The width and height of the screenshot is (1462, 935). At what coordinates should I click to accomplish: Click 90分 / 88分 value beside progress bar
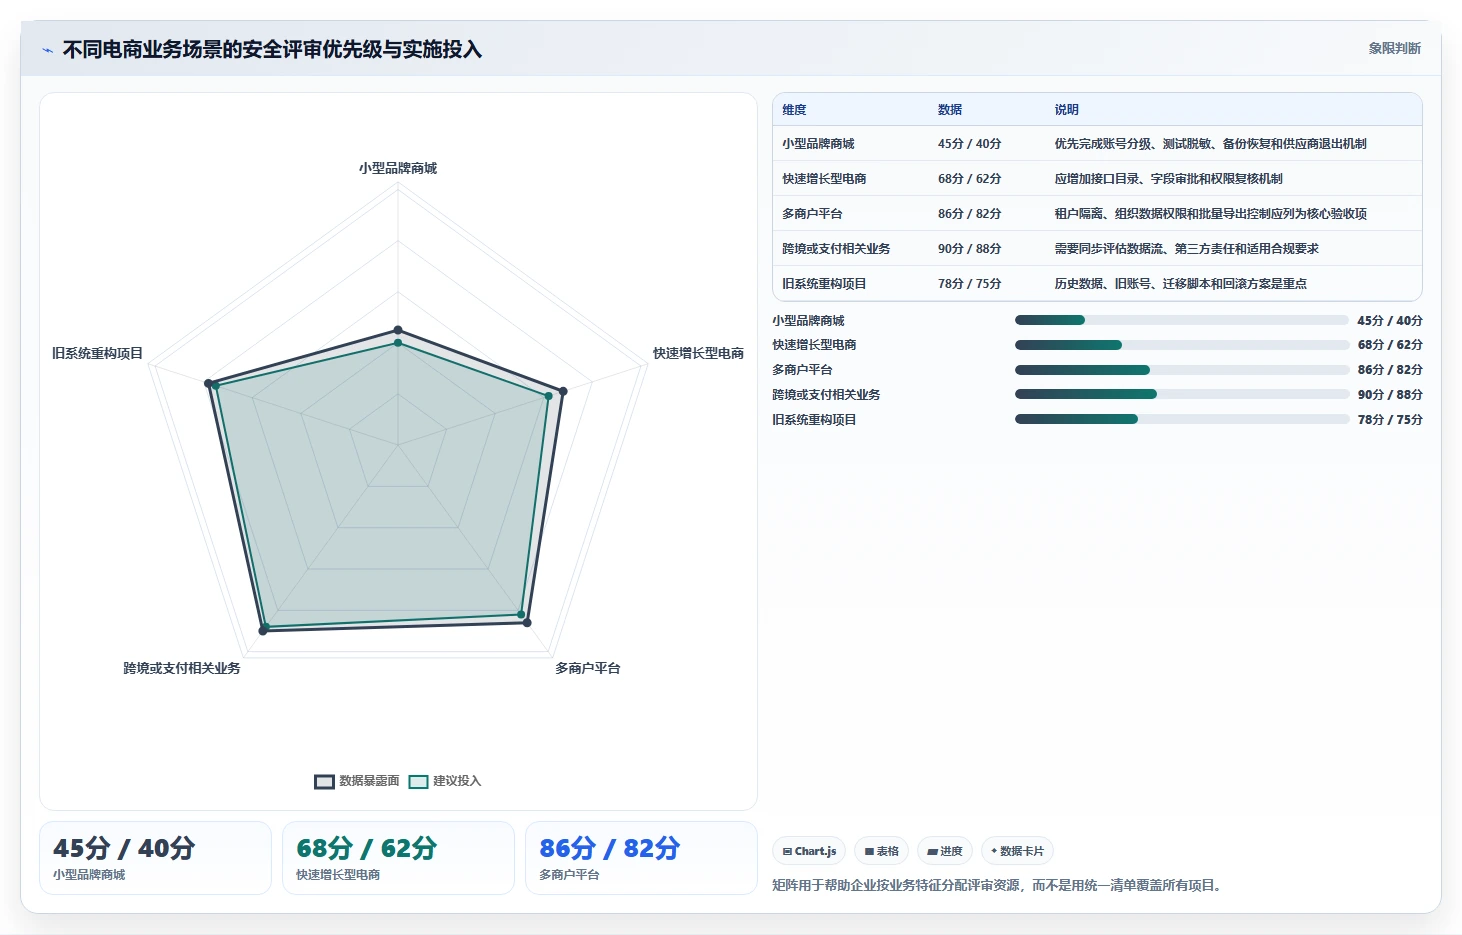coord(1390,395)
